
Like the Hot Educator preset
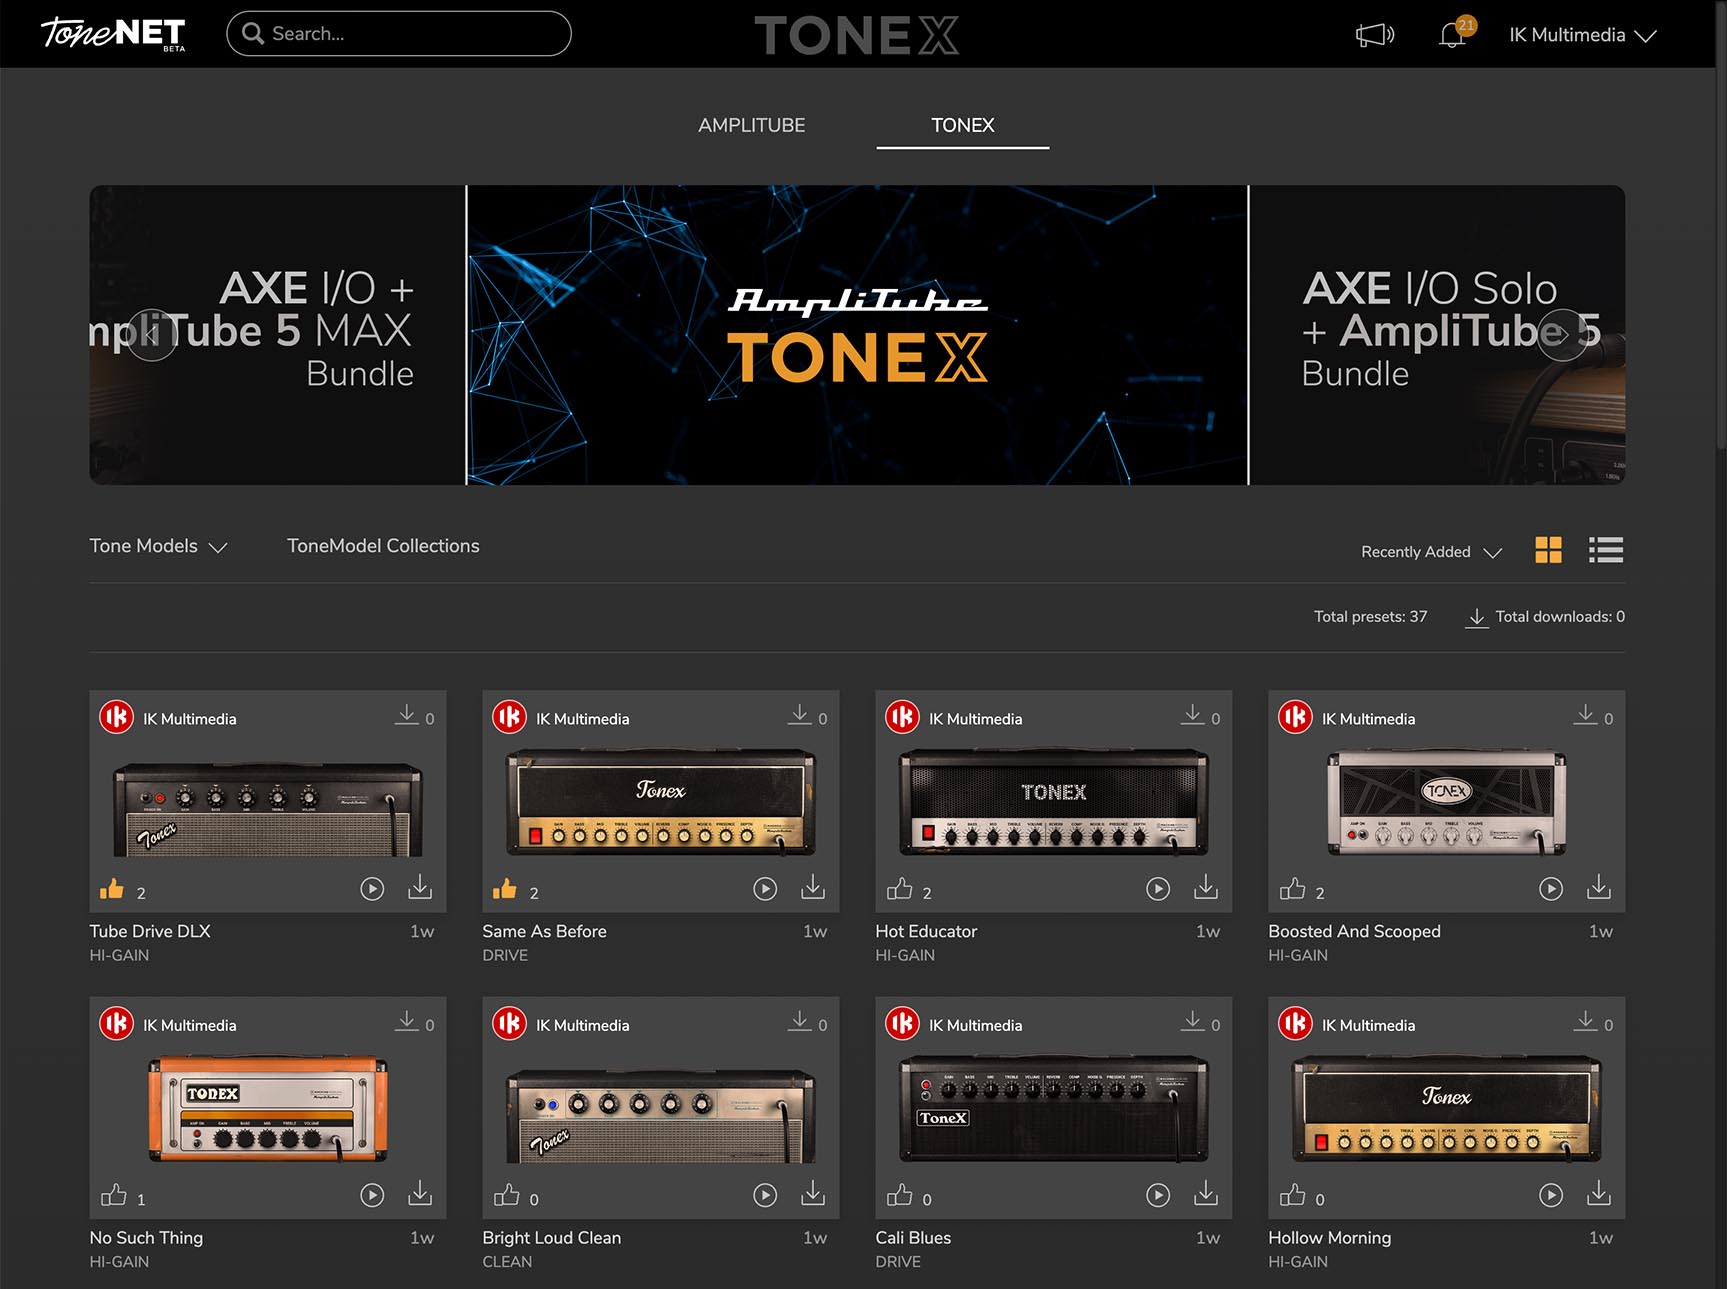[901, 888]
